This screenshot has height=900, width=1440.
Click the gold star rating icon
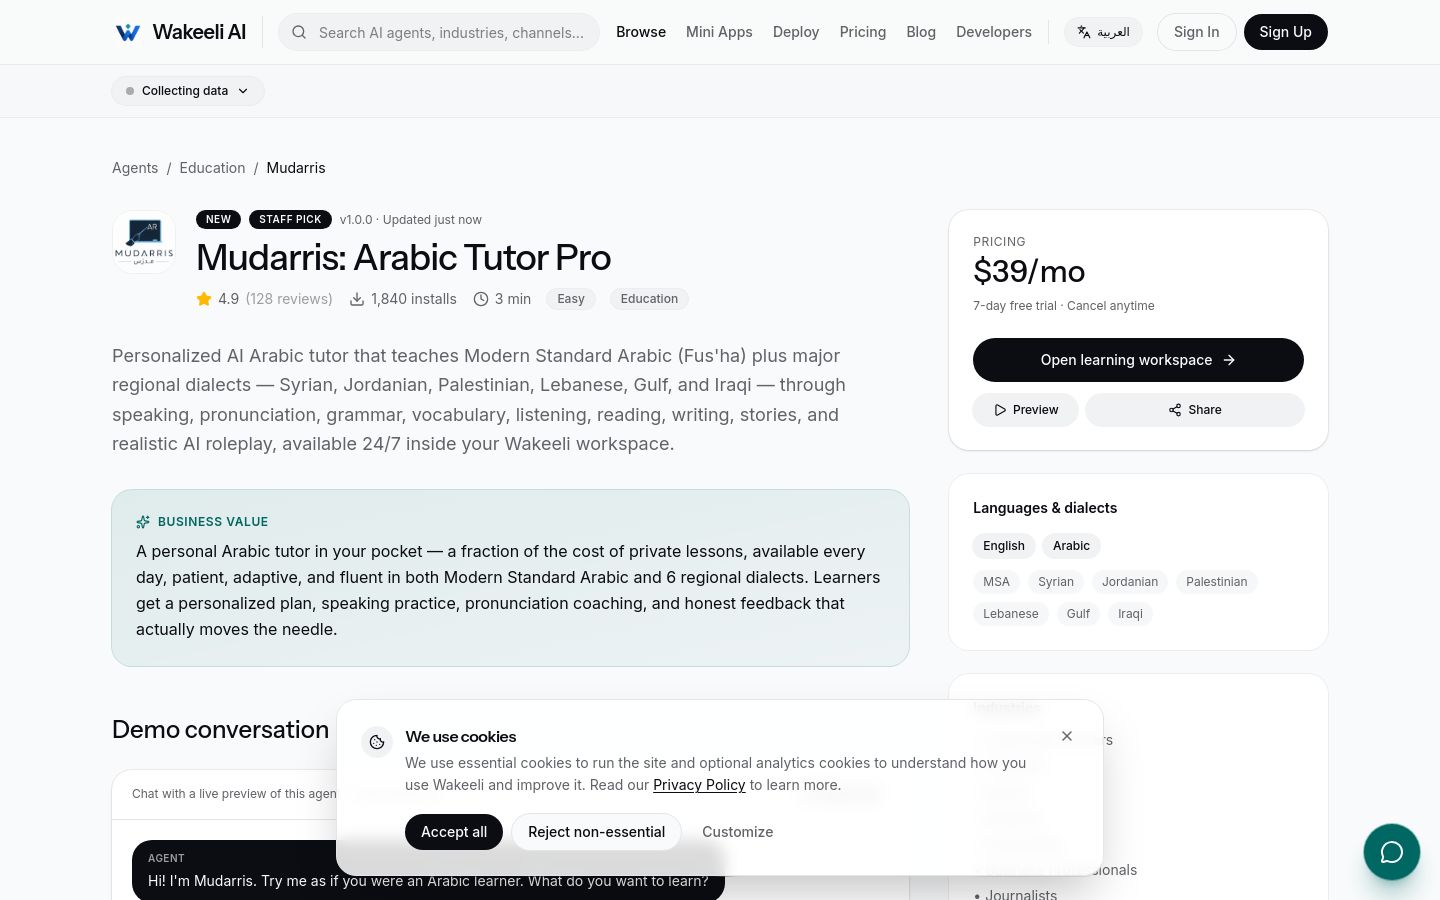(x=204, y=299)
